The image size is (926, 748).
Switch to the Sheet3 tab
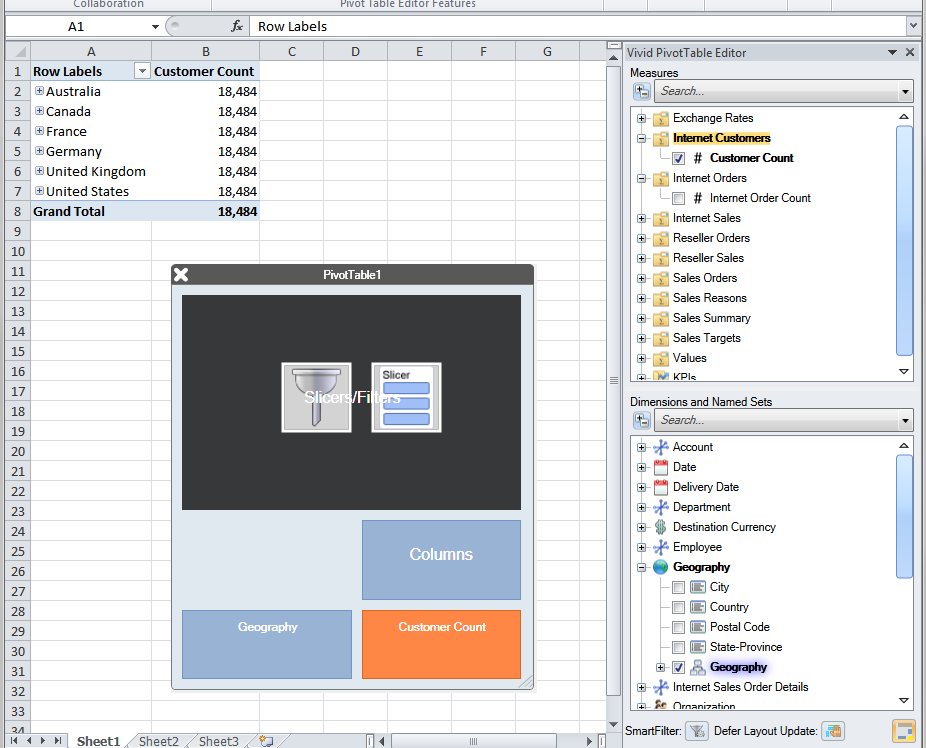pos(219,741)
